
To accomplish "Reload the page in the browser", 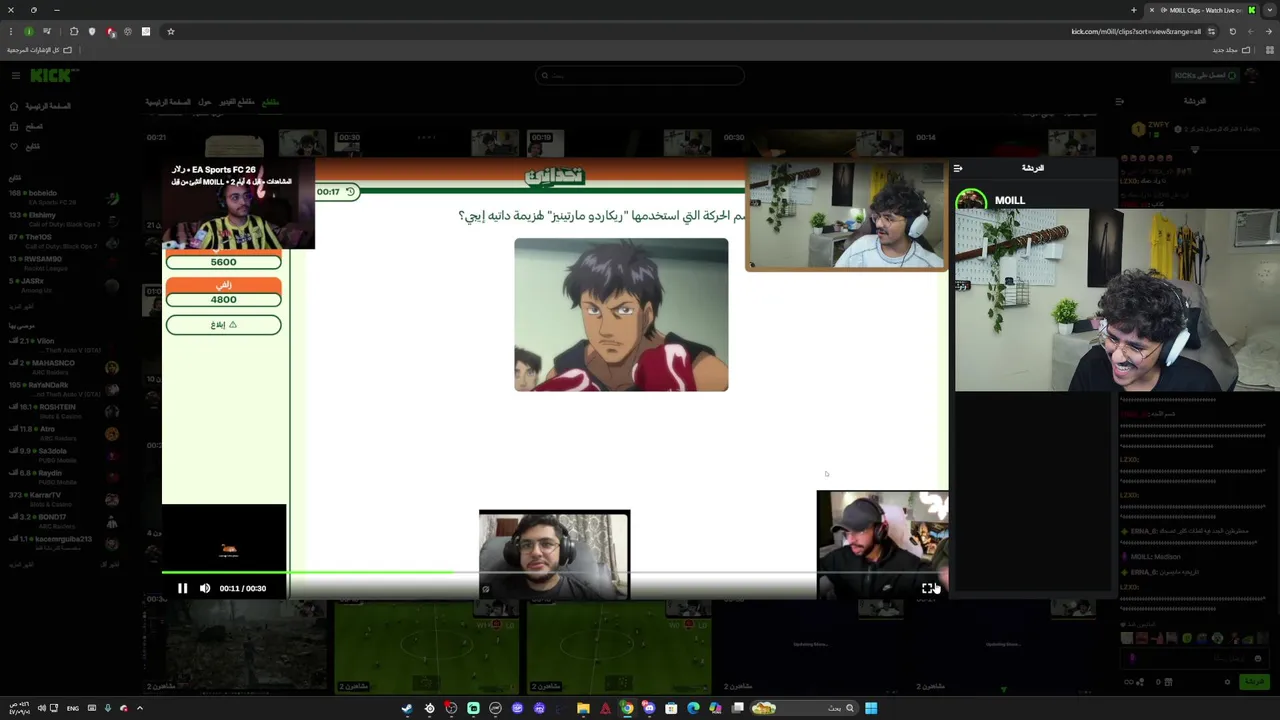I will coord(1232,31).
